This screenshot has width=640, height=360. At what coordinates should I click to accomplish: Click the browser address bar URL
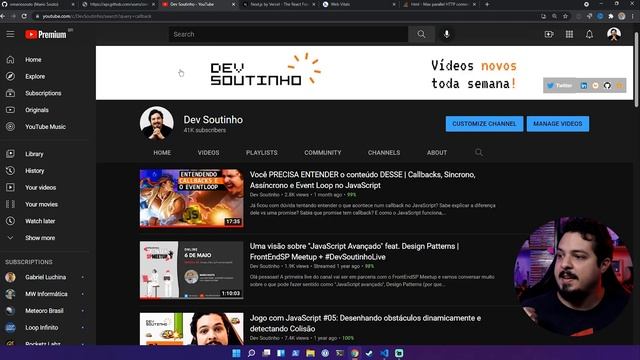click(x=97, y=16)
